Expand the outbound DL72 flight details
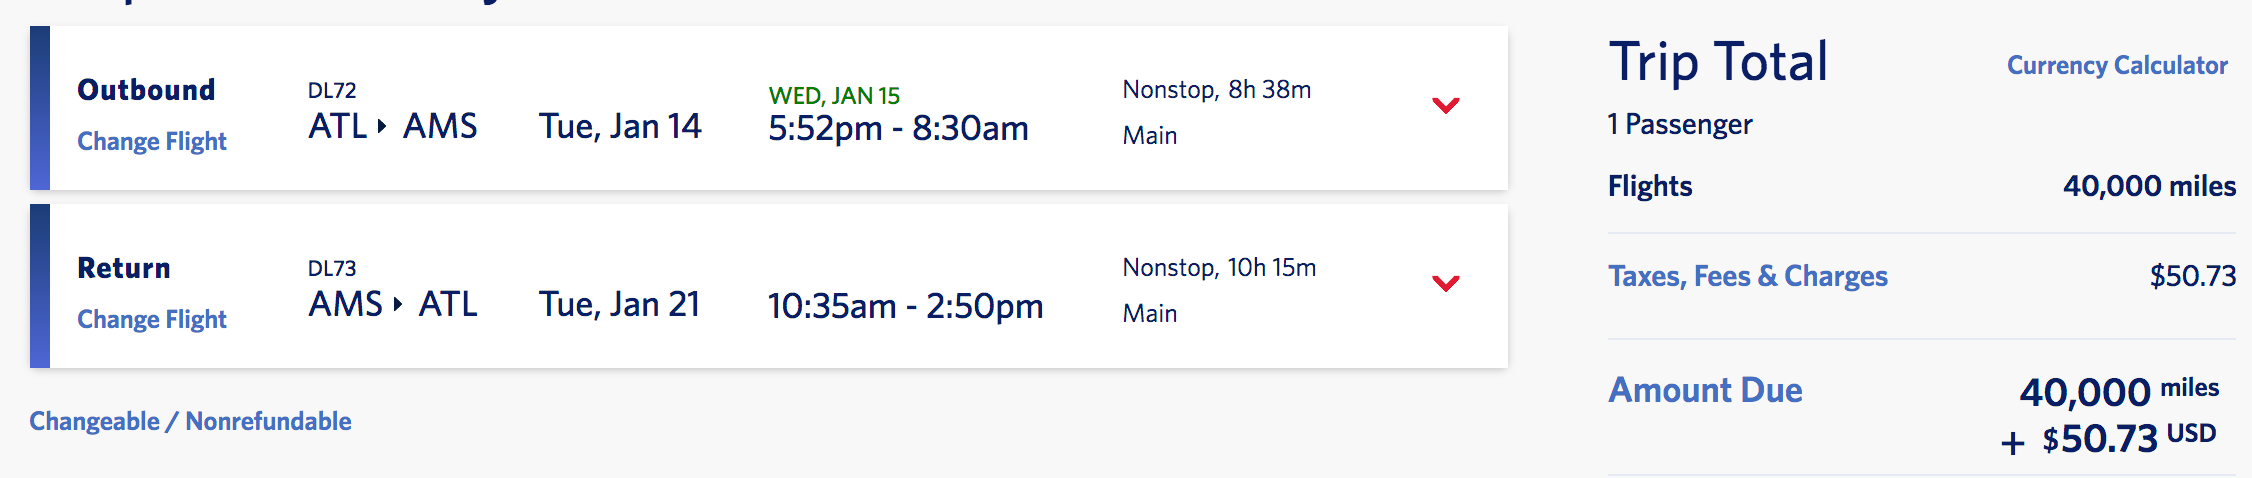 point(1445,105)
